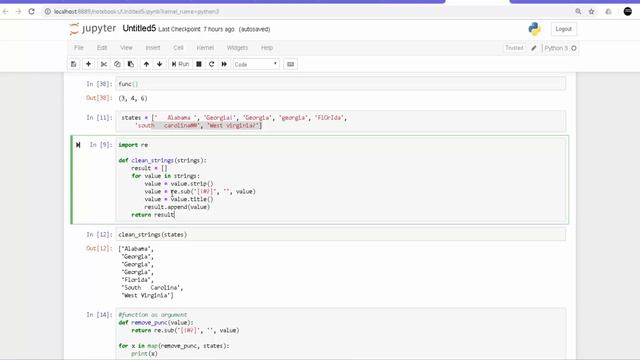Click the def remove_punc(value) line
This screenshot has width=640, height=360.
pyautogui.click(x=156, y=322)
